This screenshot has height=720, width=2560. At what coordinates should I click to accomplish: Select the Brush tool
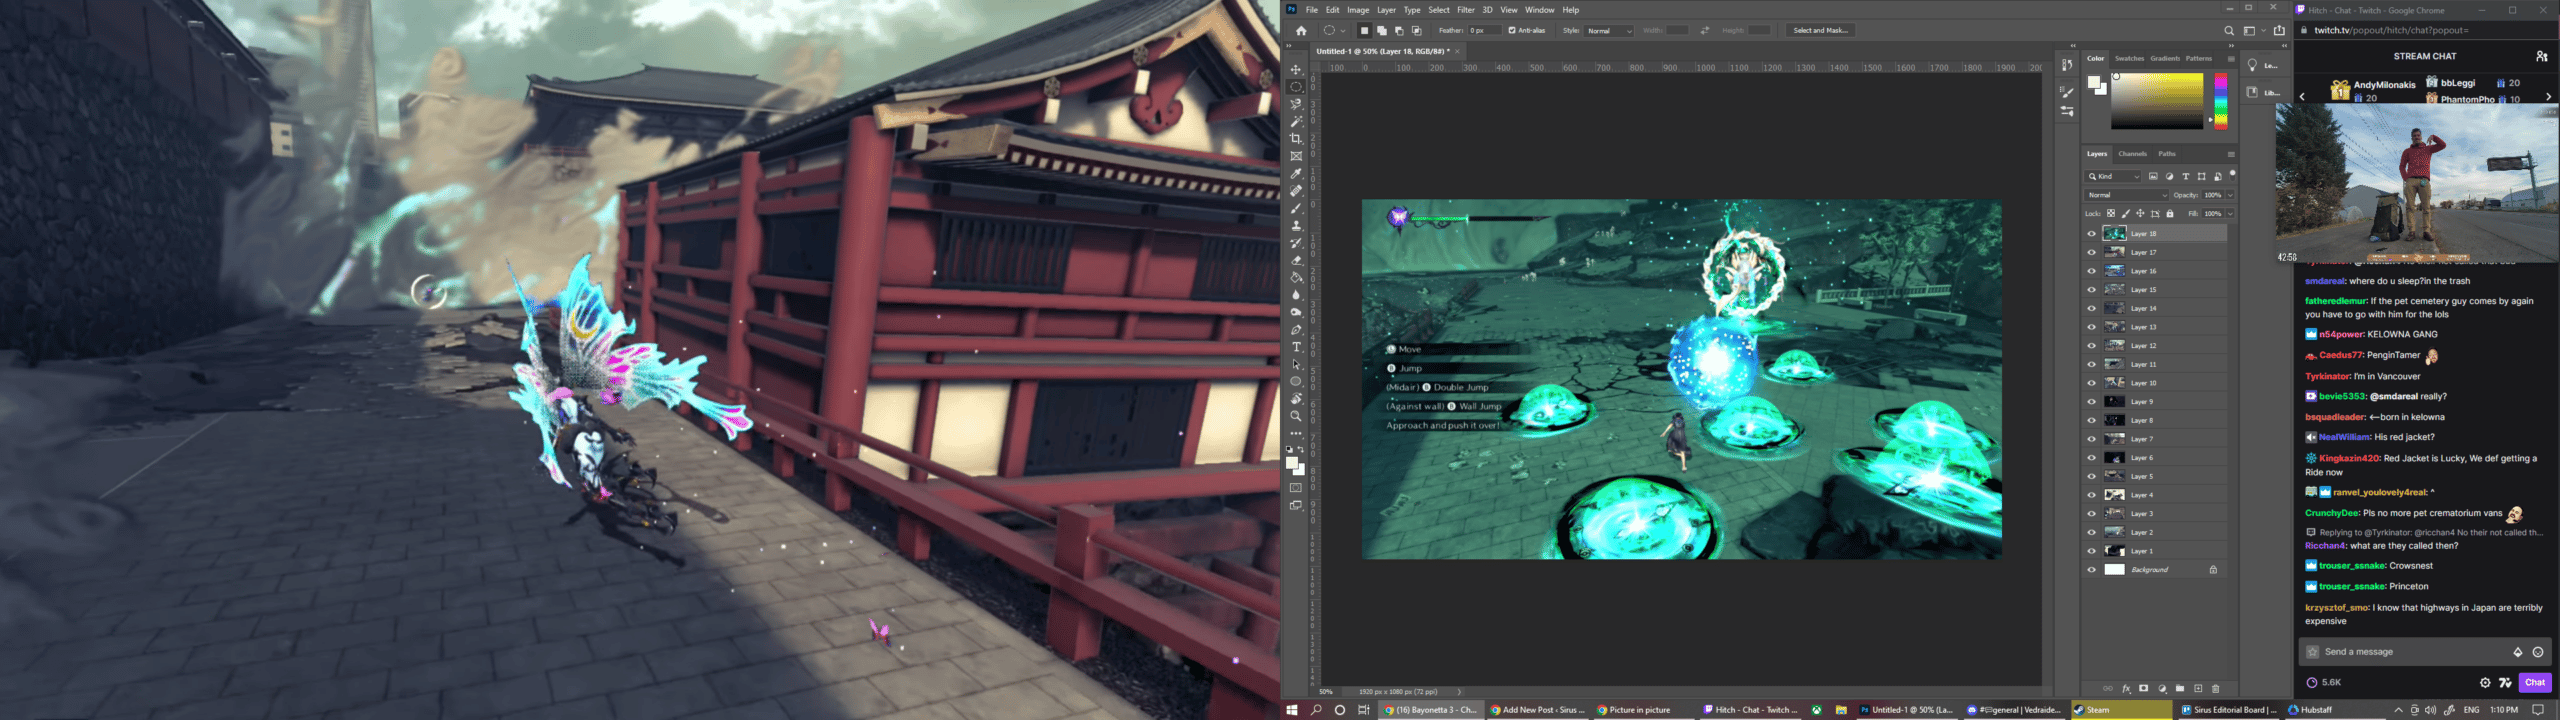click(x=1296, y=208)
